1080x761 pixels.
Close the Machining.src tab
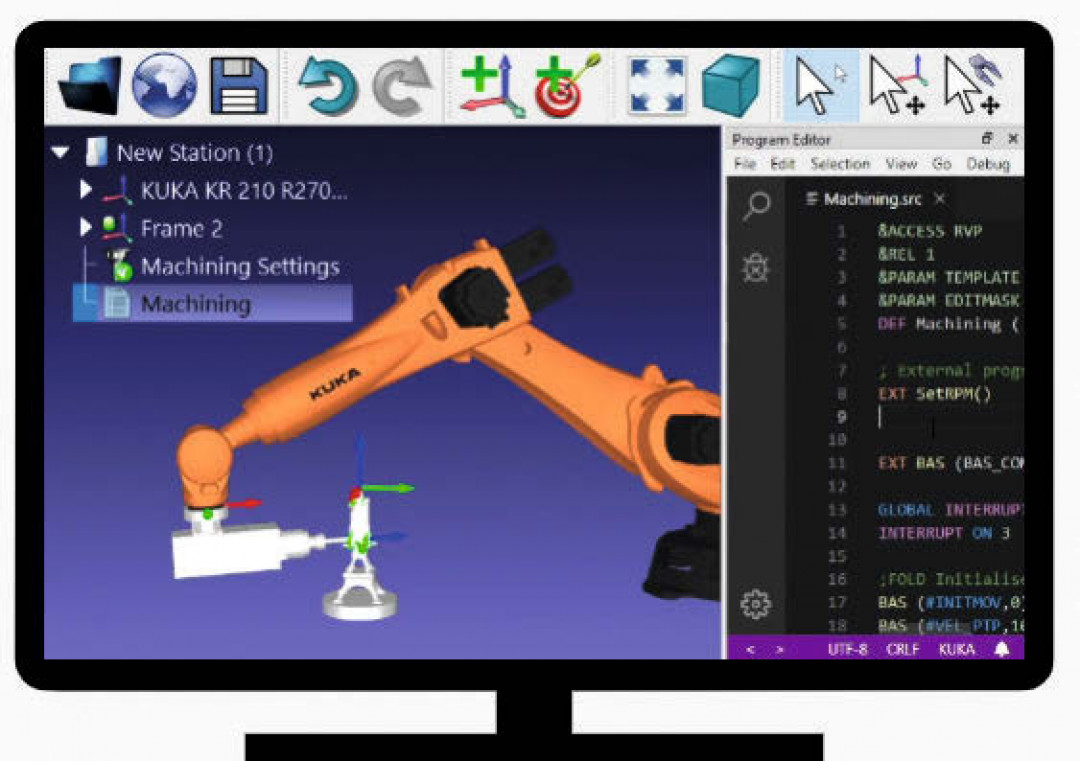point(939,199)
